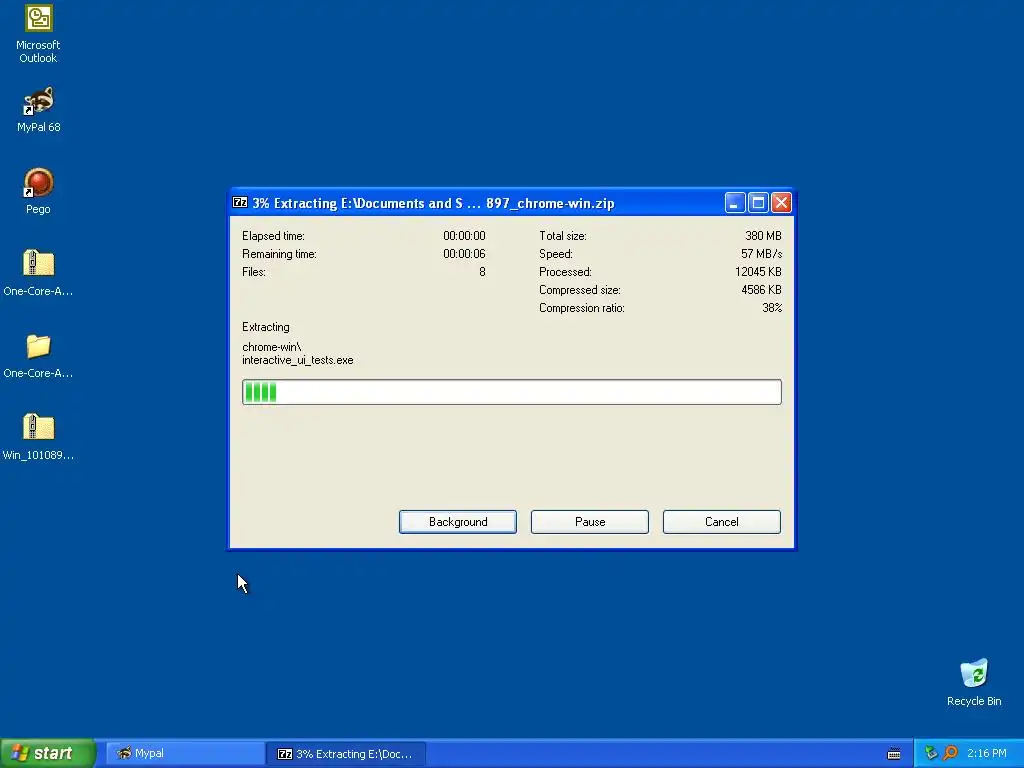Close the 7-Zip extraction dialog
This screenshot has height=768, width=1024.
coord(781,203)
